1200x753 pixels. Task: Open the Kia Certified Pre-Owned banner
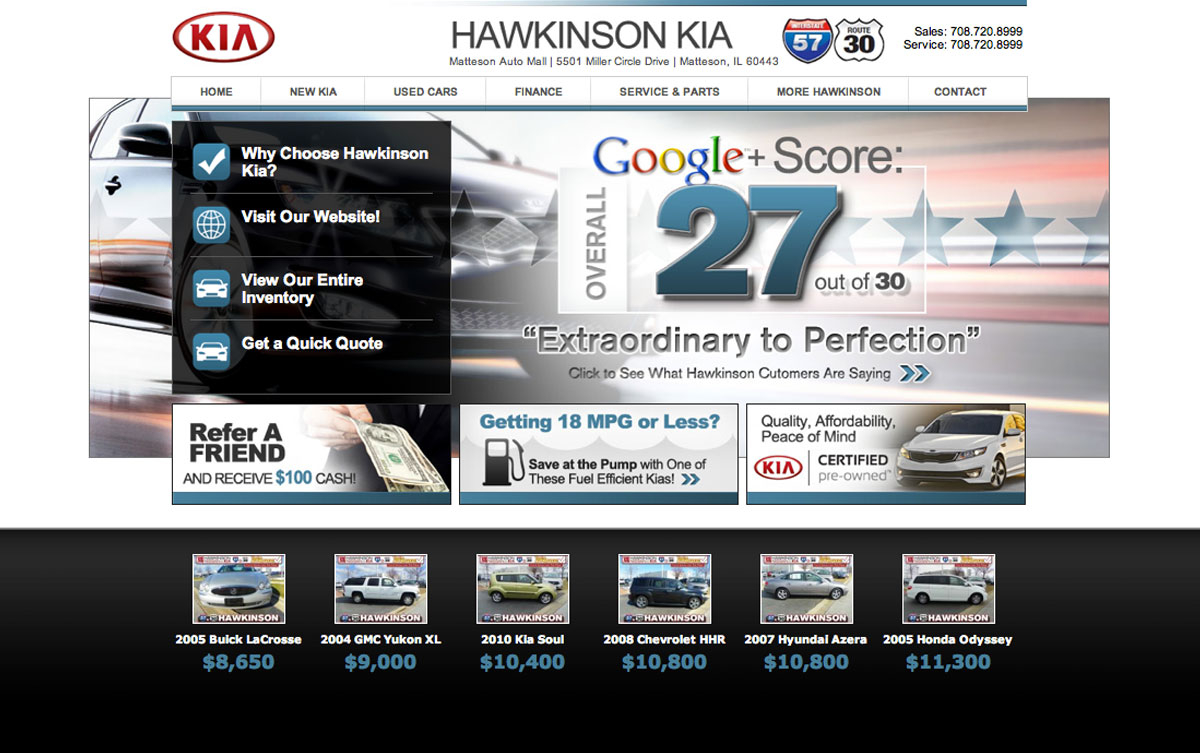(886, 454)
